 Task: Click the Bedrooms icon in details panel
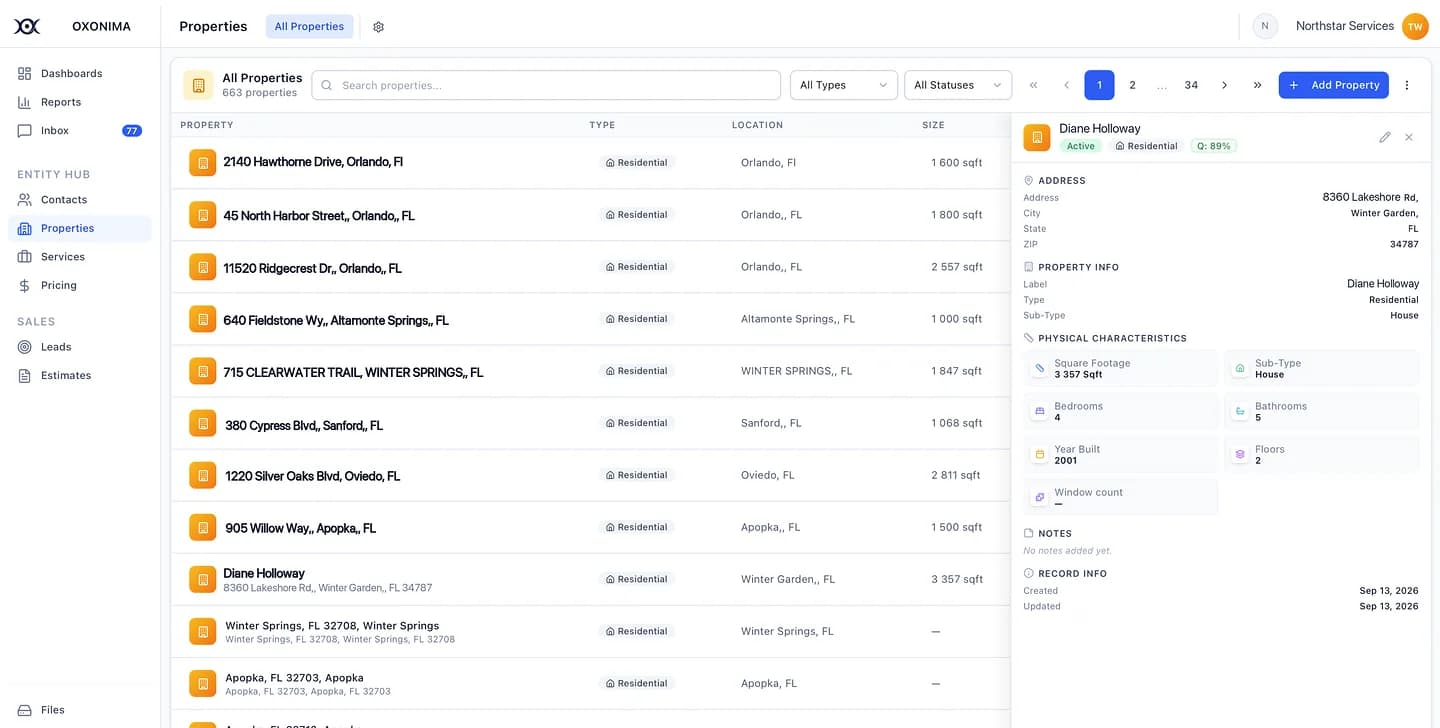coord(1040,411)
